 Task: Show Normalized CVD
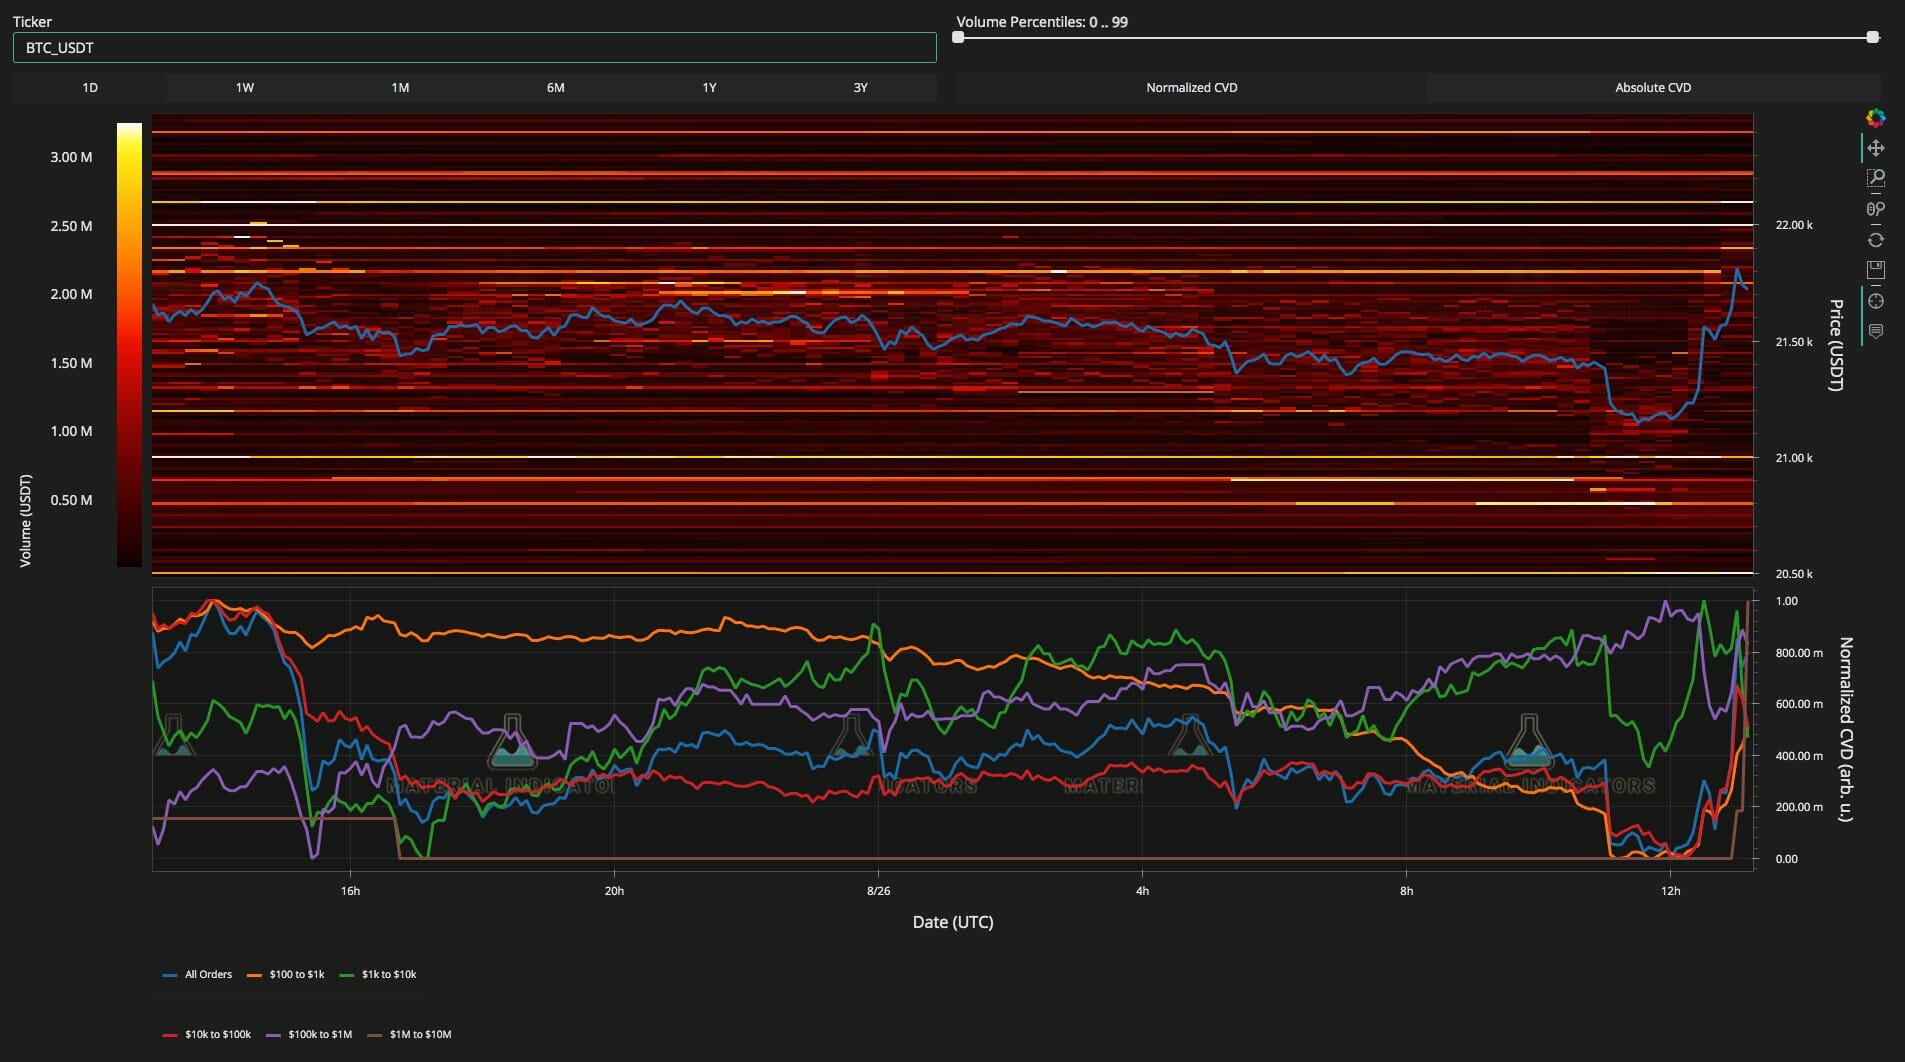coord(1191,88)
